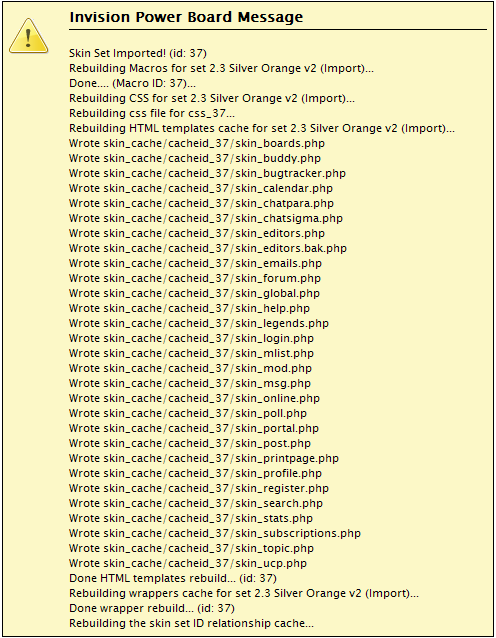
Task: Click the skin_profile.php line
Action: point(195,474)
